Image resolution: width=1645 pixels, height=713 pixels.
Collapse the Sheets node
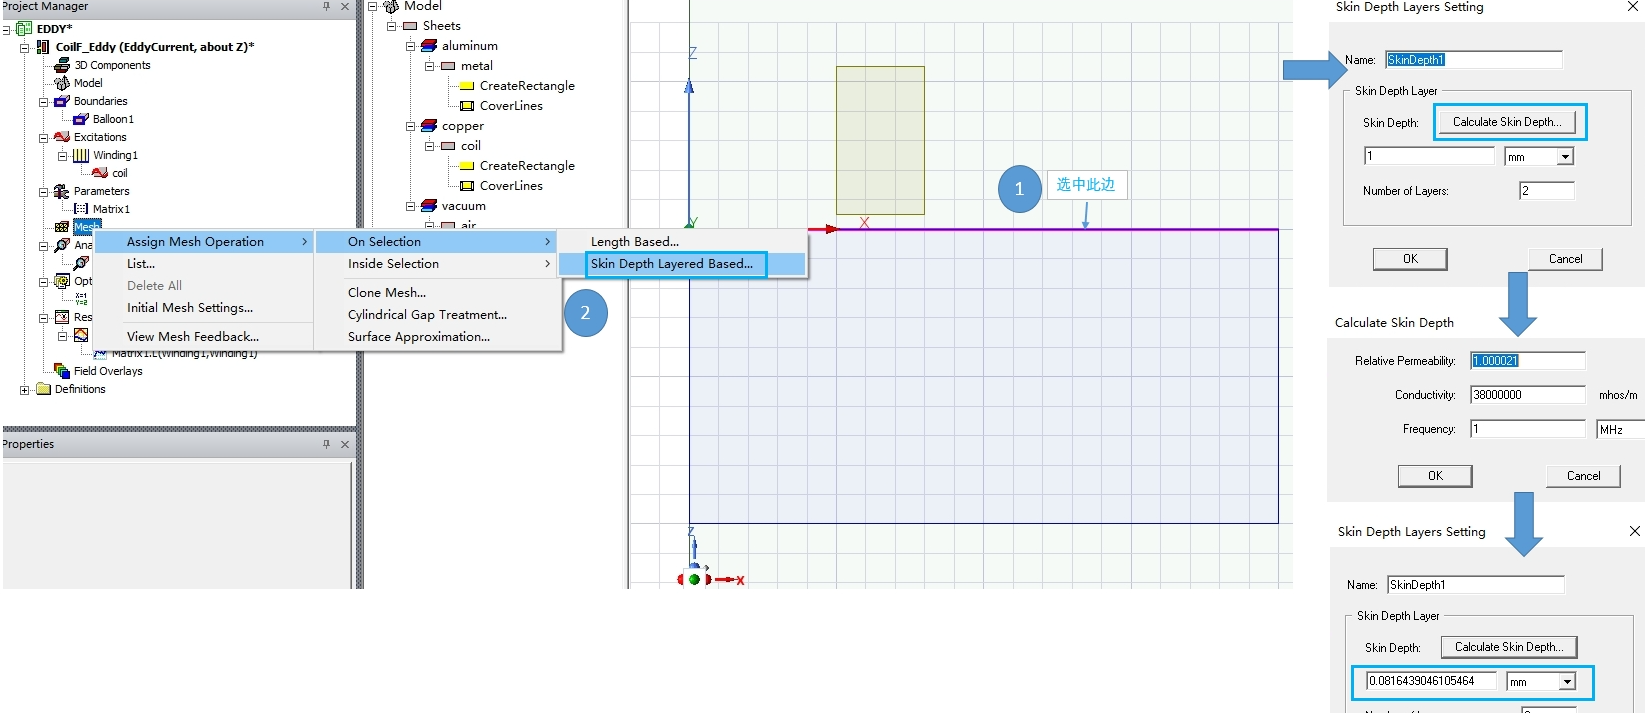(x=391, y=26)
